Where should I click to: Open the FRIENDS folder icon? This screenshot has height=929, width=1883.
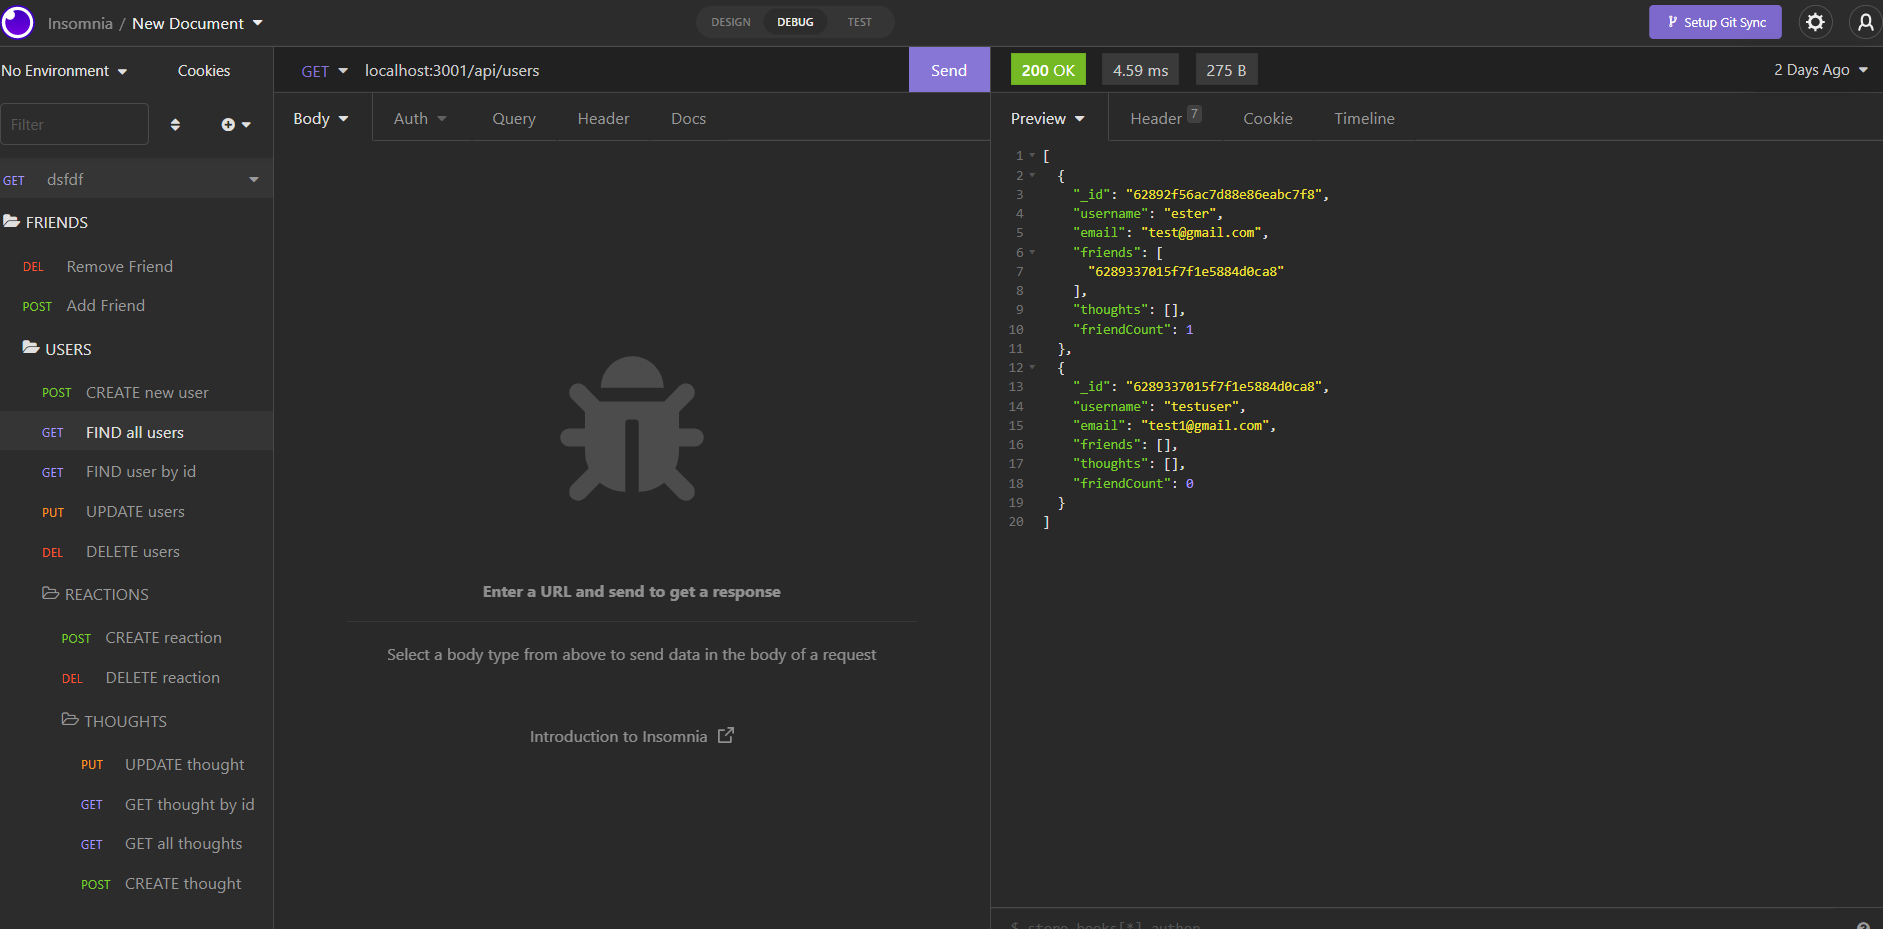point(13,221)
